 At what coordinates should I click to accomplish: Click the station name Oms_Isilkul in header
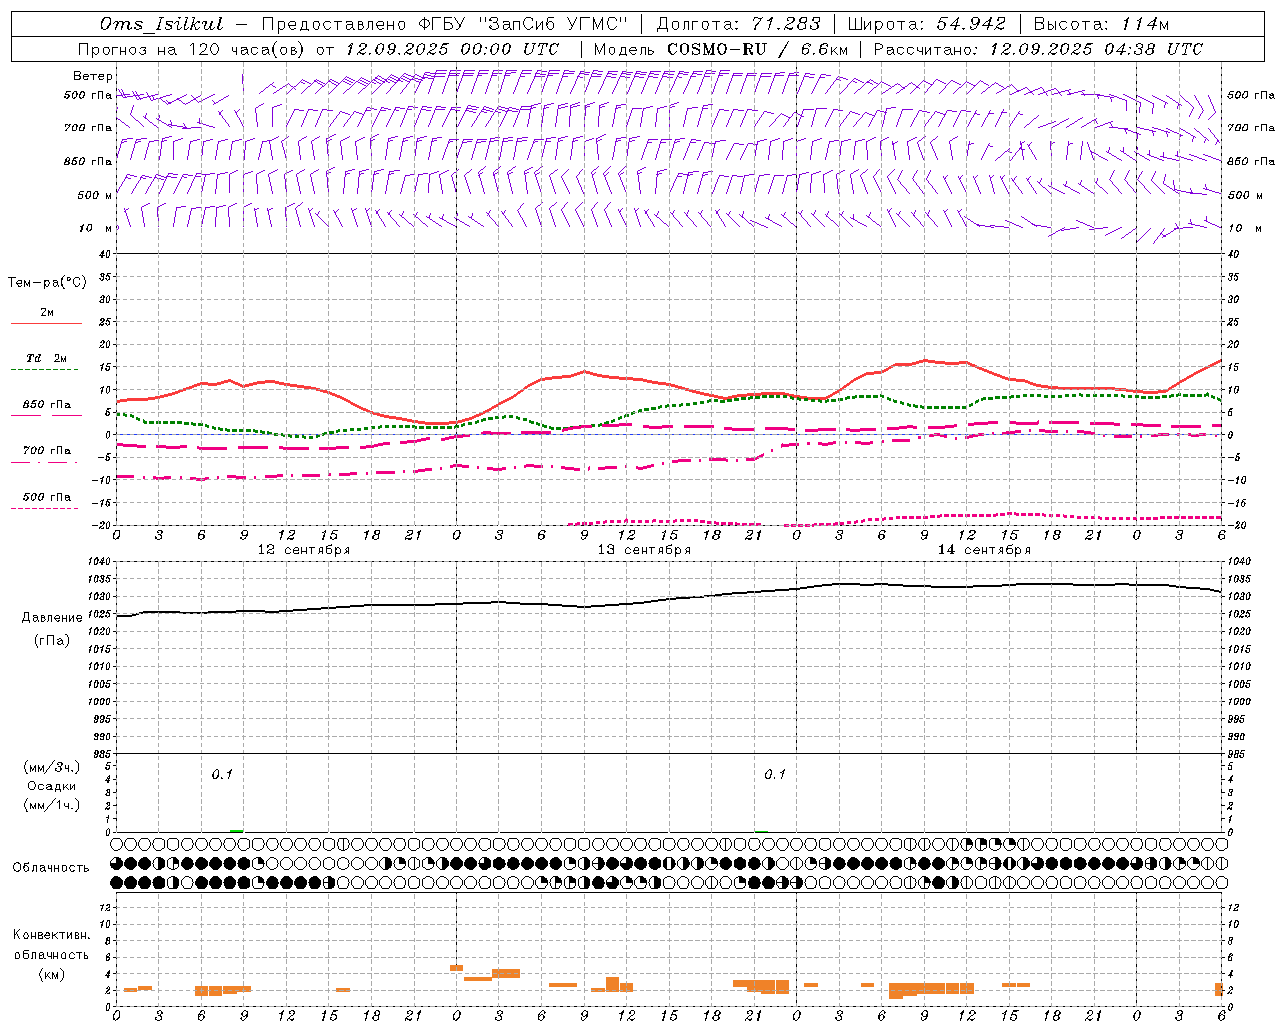[161, 24]
